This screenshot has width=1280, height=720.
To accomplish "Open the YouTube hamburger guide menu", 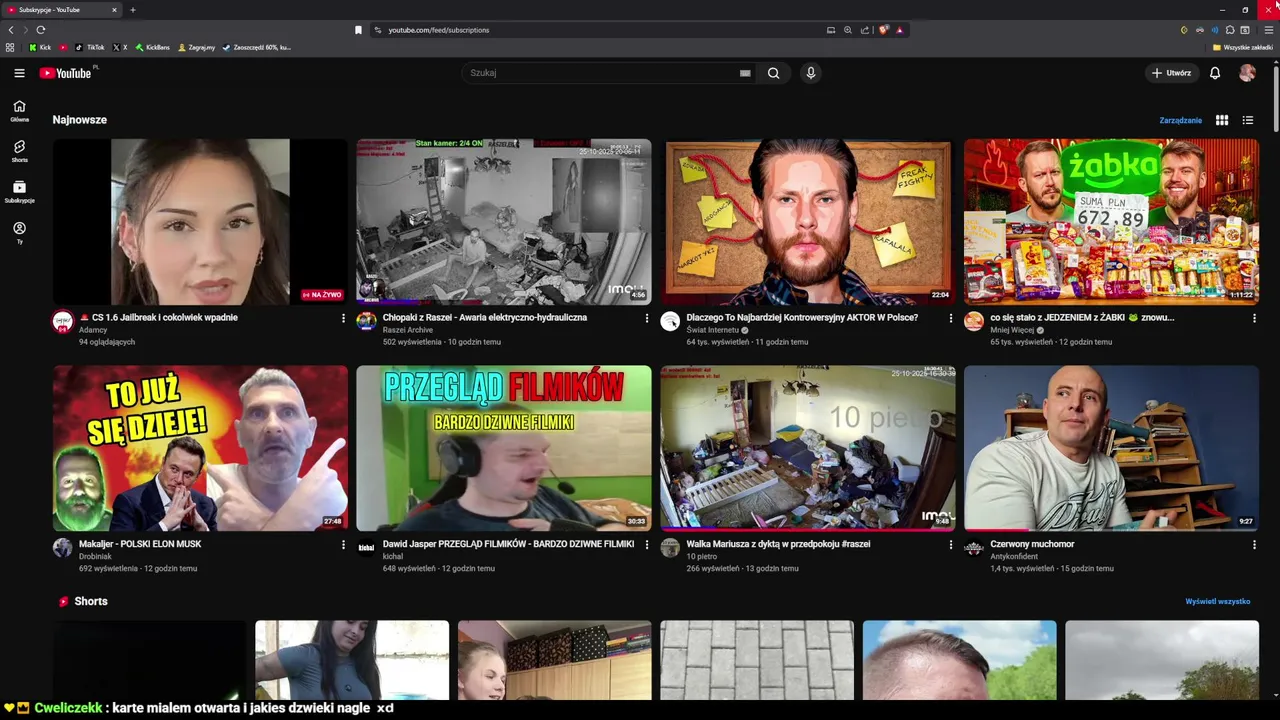I will click(x=19, y=73).
